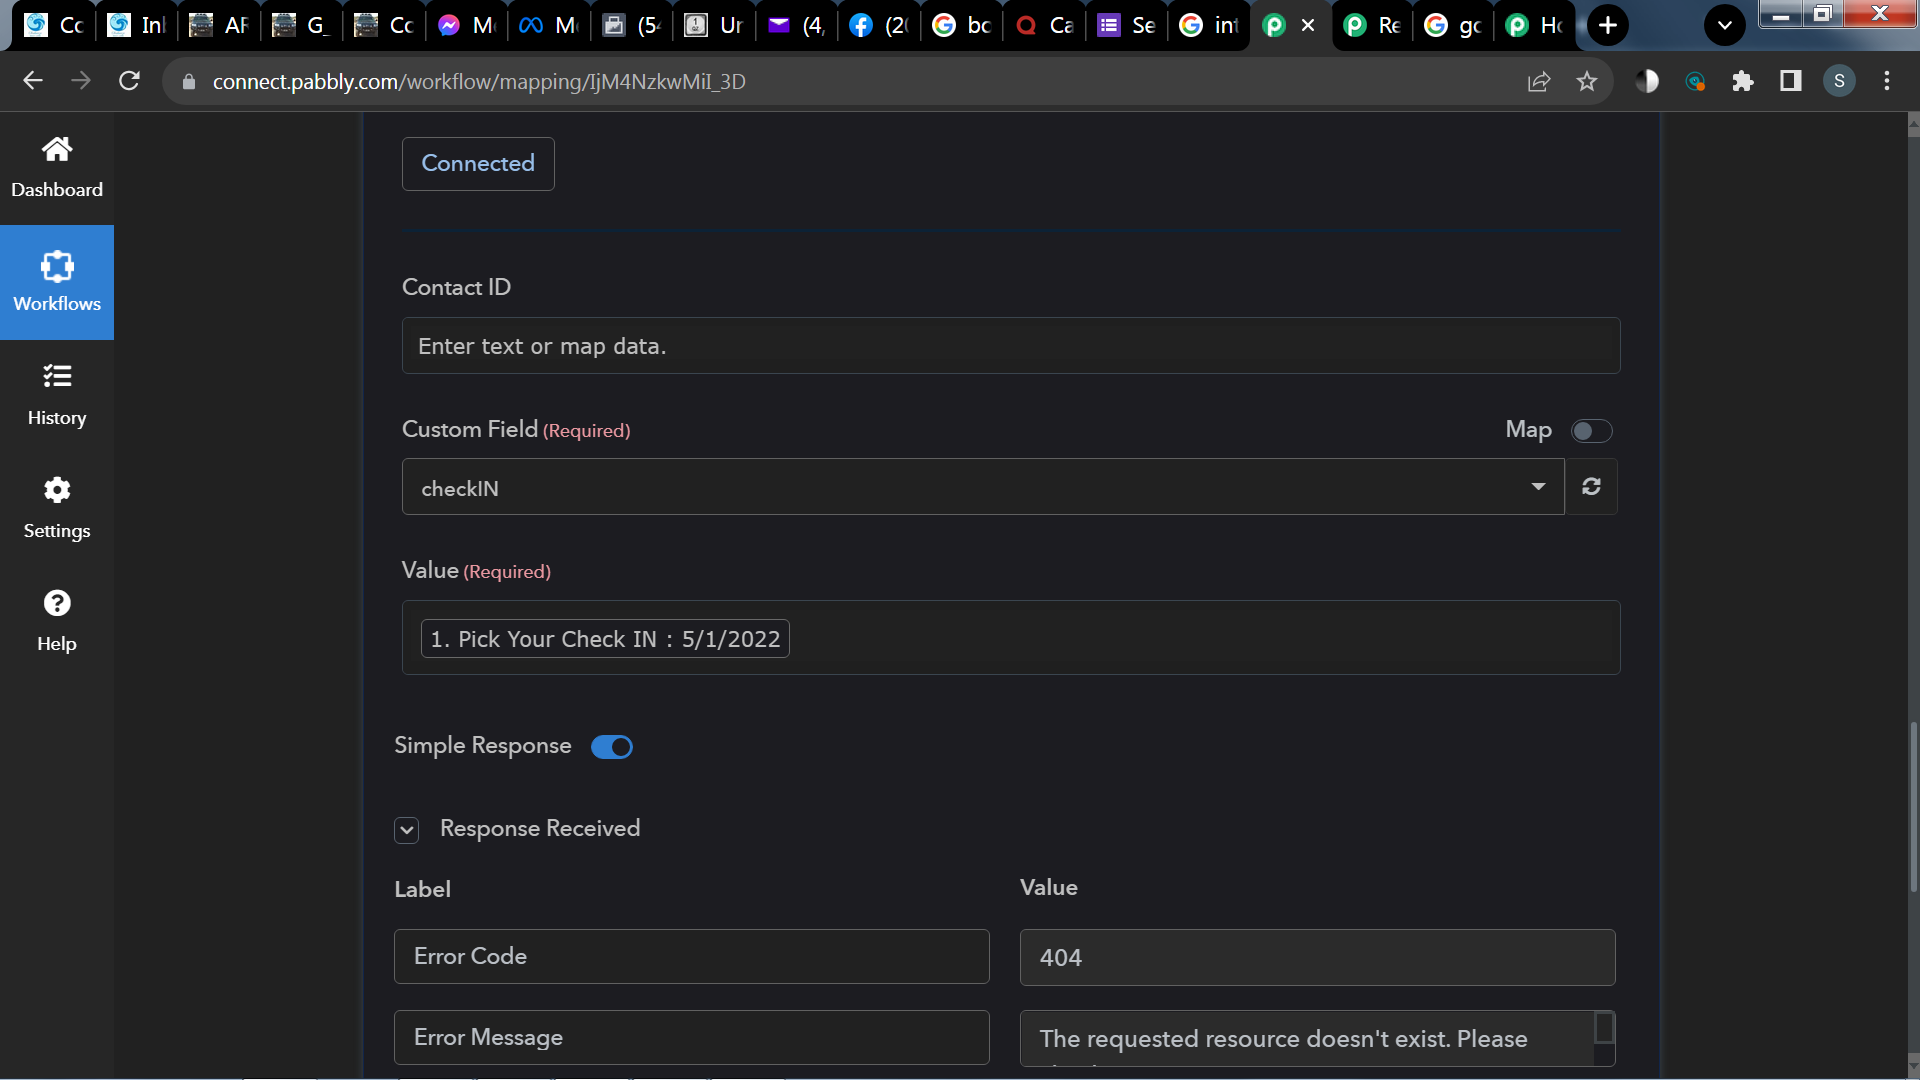
Task: Open browser side panel
Action: (1791, 81)
